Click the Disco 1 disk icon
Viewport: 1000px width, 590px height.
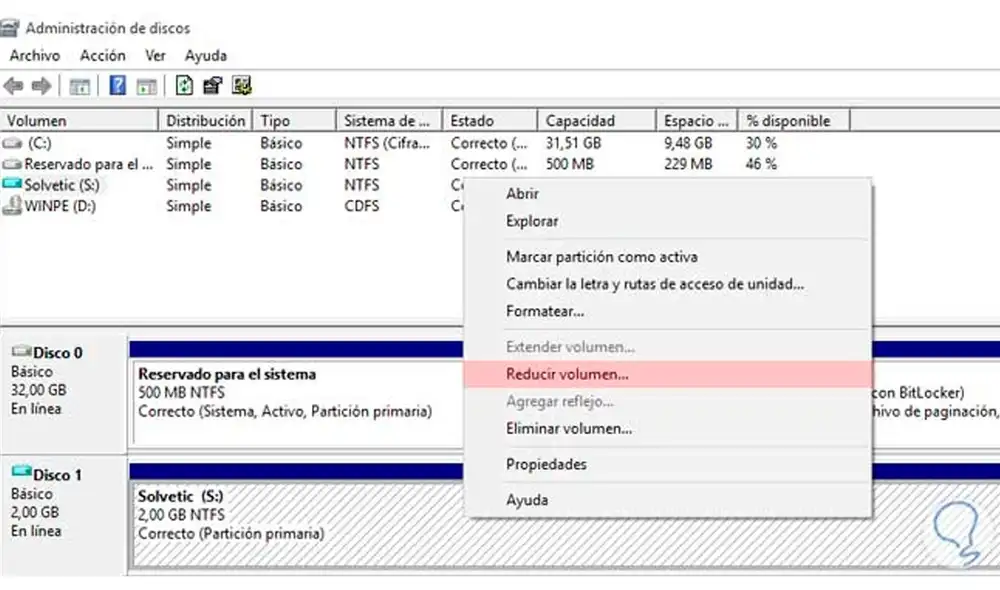[x=22, y=474]
